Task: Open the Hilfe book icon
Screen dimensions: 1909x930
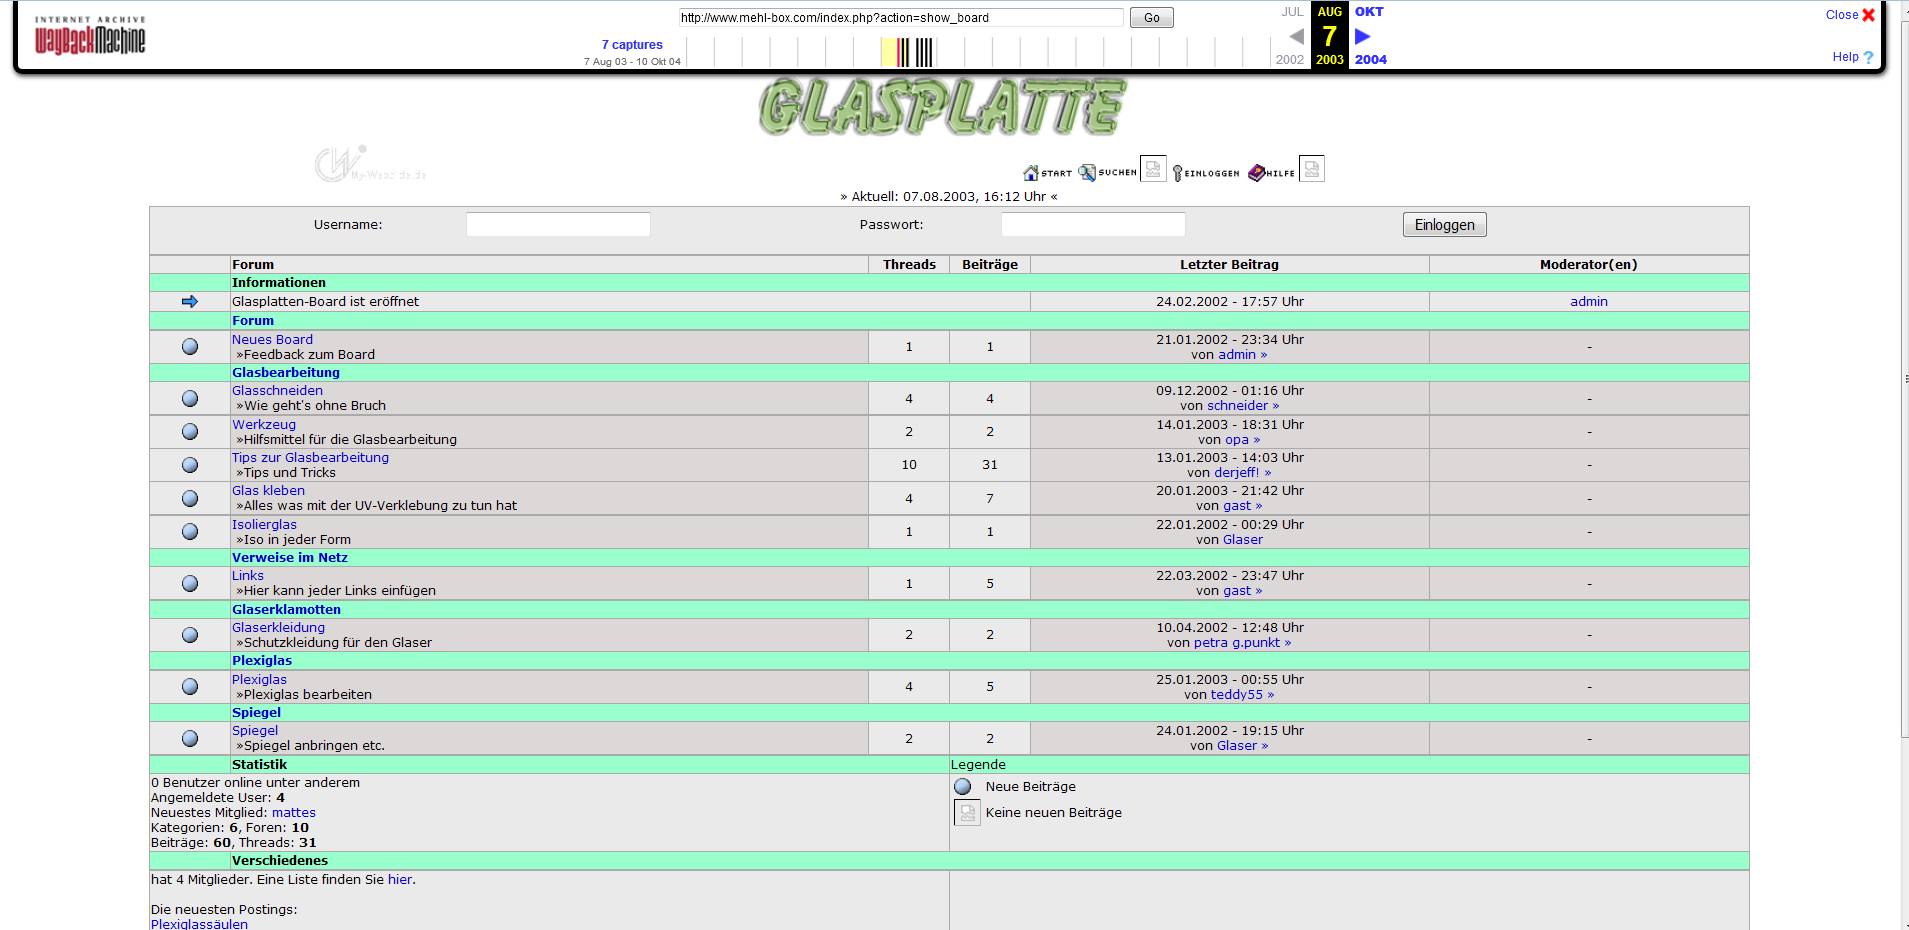Action: click(x=1257, y=172)
